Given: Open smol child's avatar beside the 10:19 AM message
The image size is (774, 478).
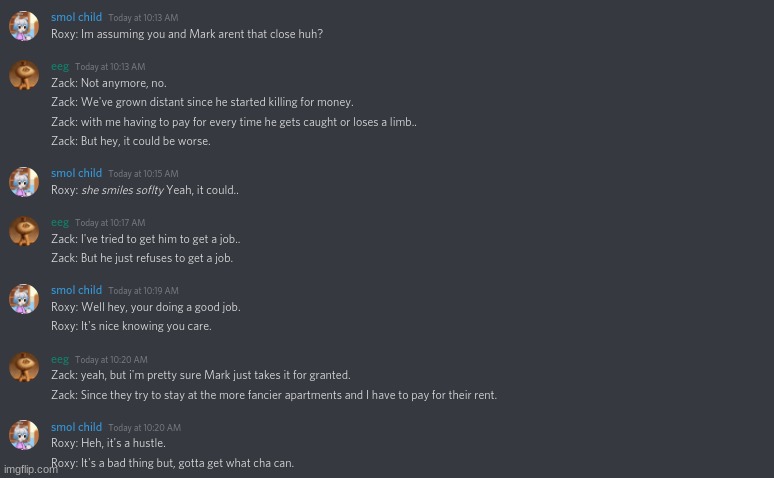Looking at the screenshot, I should (x=24, y=299).
